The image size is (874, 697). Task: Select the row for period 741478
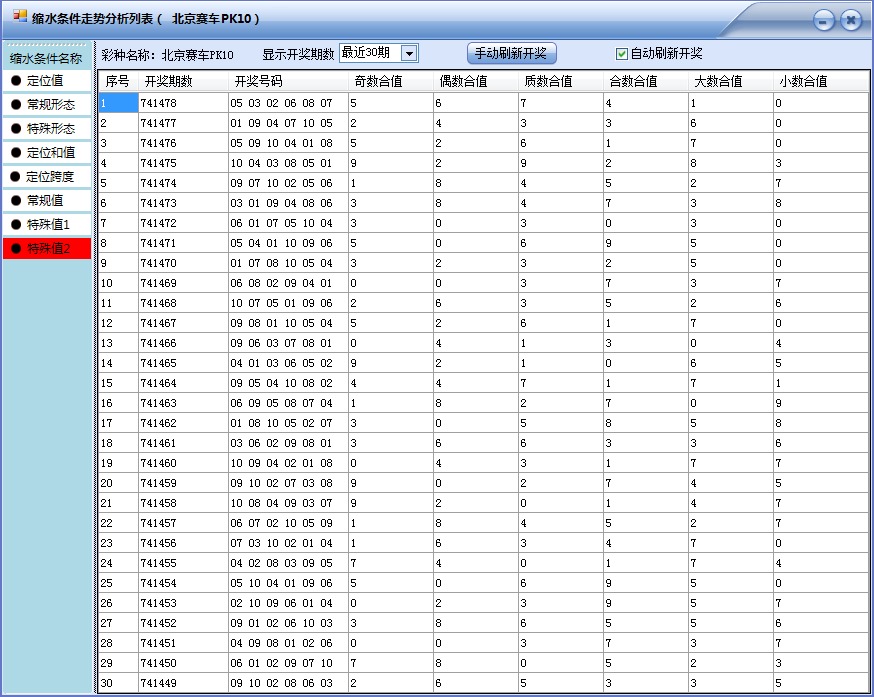tap(250, 103)
